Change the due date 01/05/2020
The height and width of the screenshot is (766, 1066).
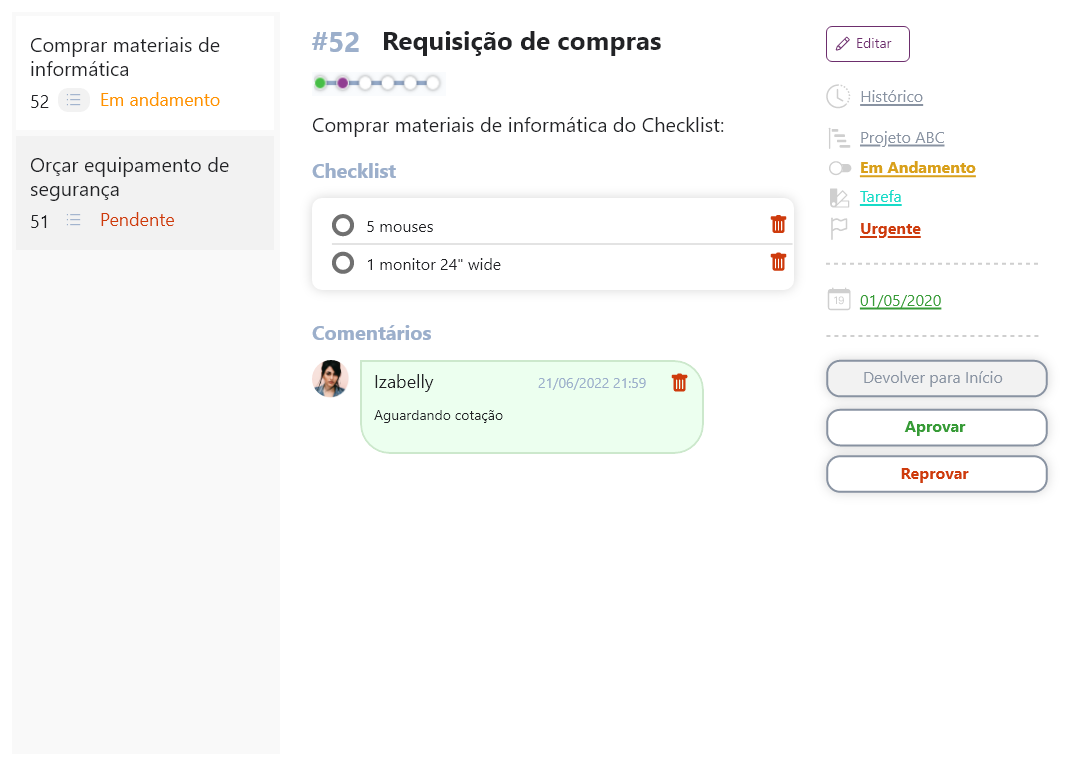tap(900, 301)
